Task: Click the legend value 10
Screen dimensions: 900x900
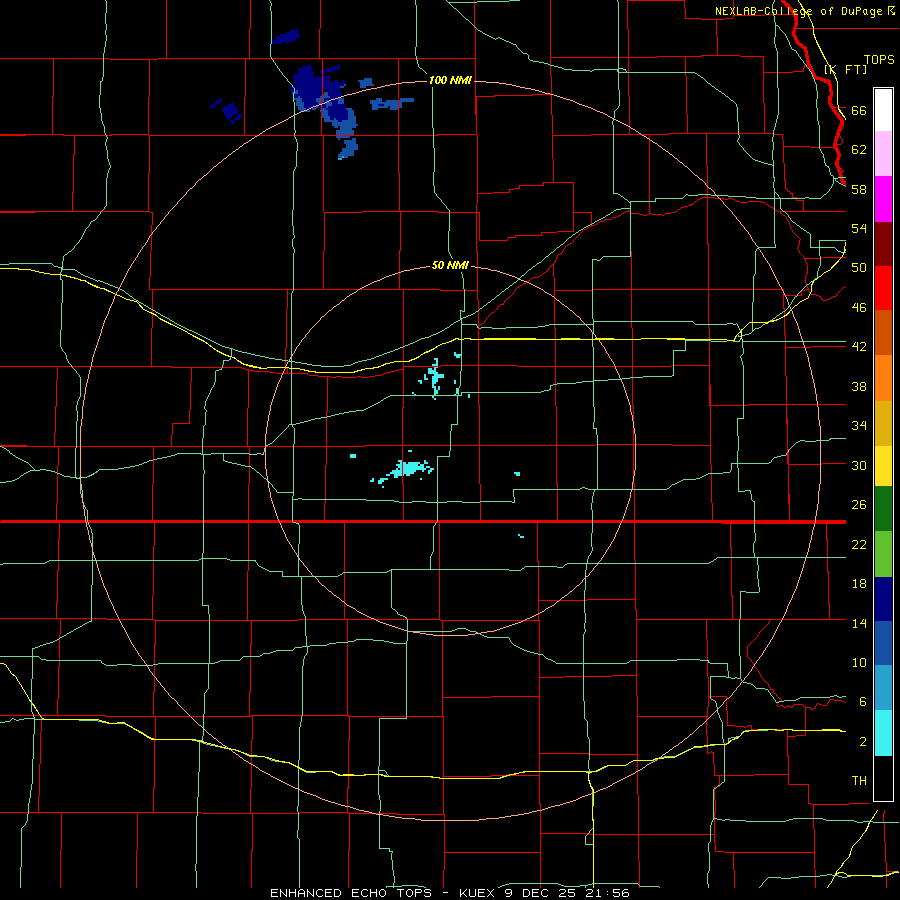Action: pyautogui.click(x=859, y=663)
